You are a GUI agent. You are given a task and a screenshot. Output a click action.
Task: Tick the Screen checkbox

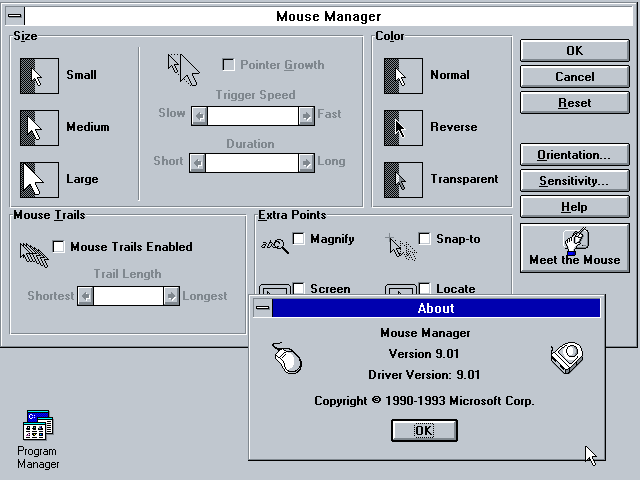(299, 288)
